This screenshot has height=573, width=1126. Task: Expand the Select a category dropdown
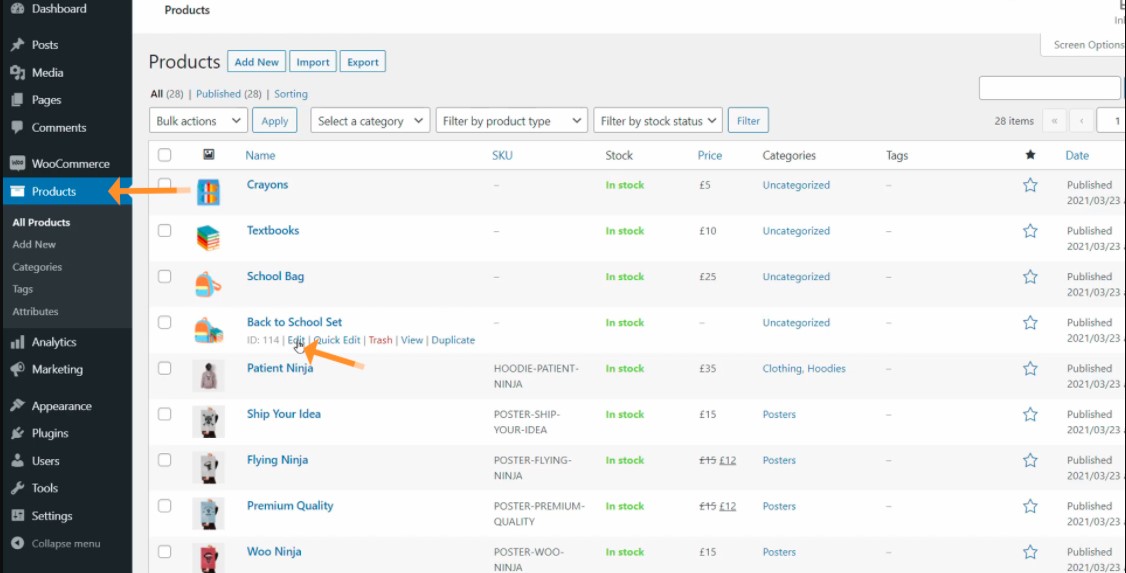coord(370,121)
